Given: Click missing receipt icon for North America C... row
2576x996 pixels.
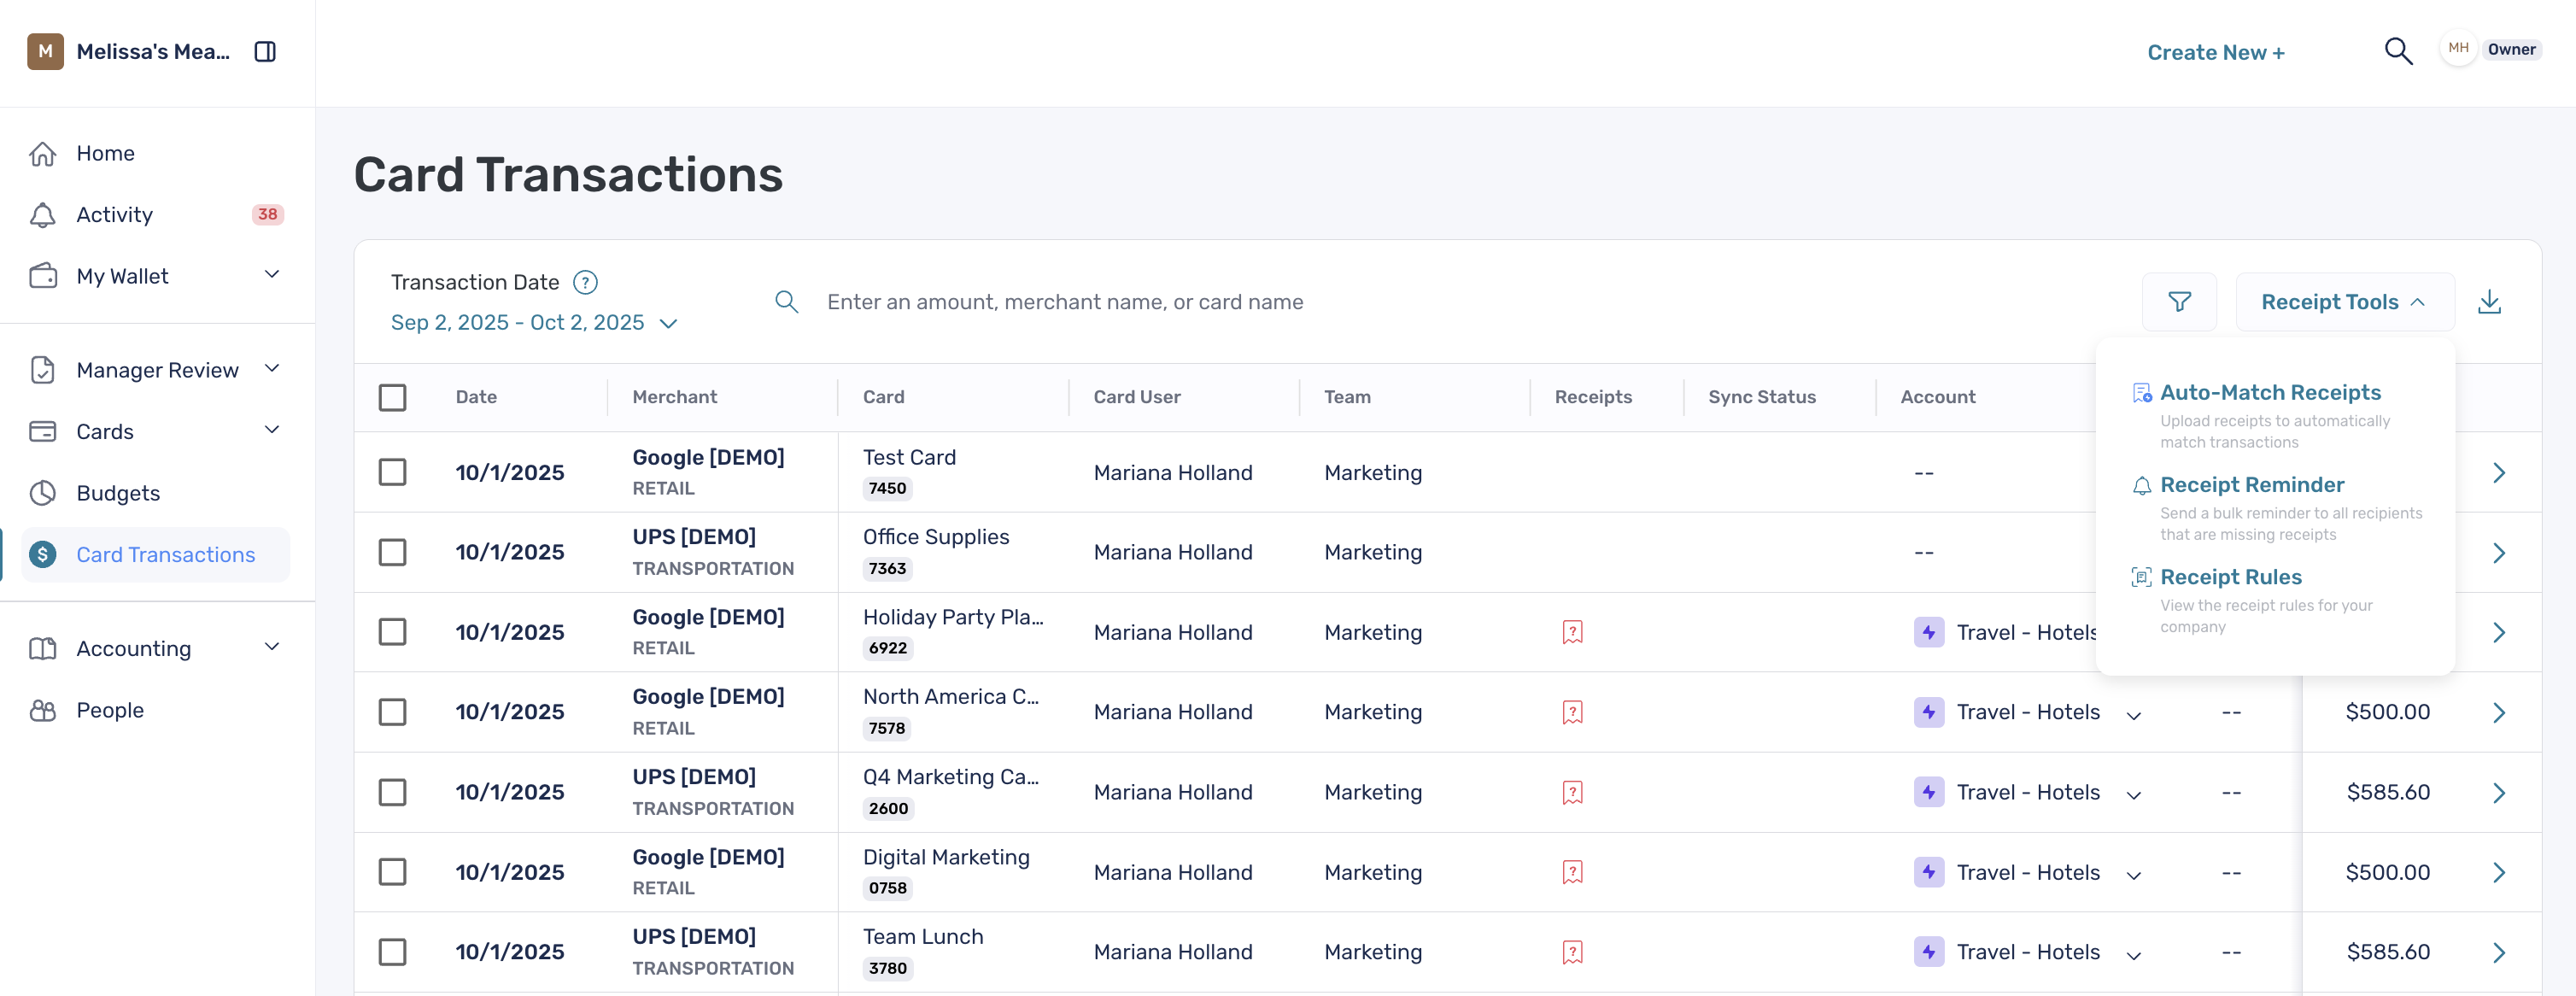Looking at the screenshot, I should tap(1573, 712).
